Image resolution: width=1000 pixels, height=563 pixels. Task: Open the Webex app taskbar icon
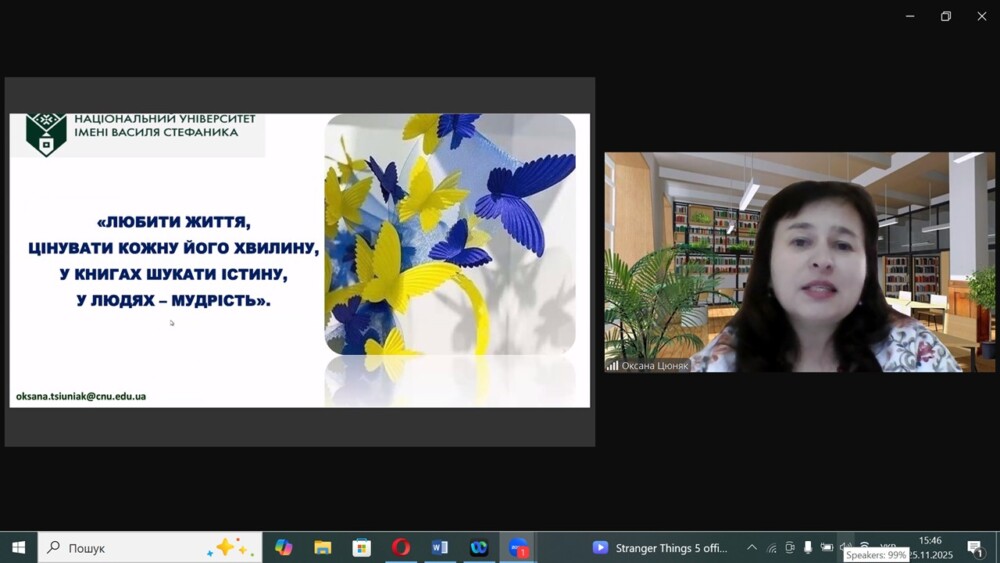pos(479,547)
